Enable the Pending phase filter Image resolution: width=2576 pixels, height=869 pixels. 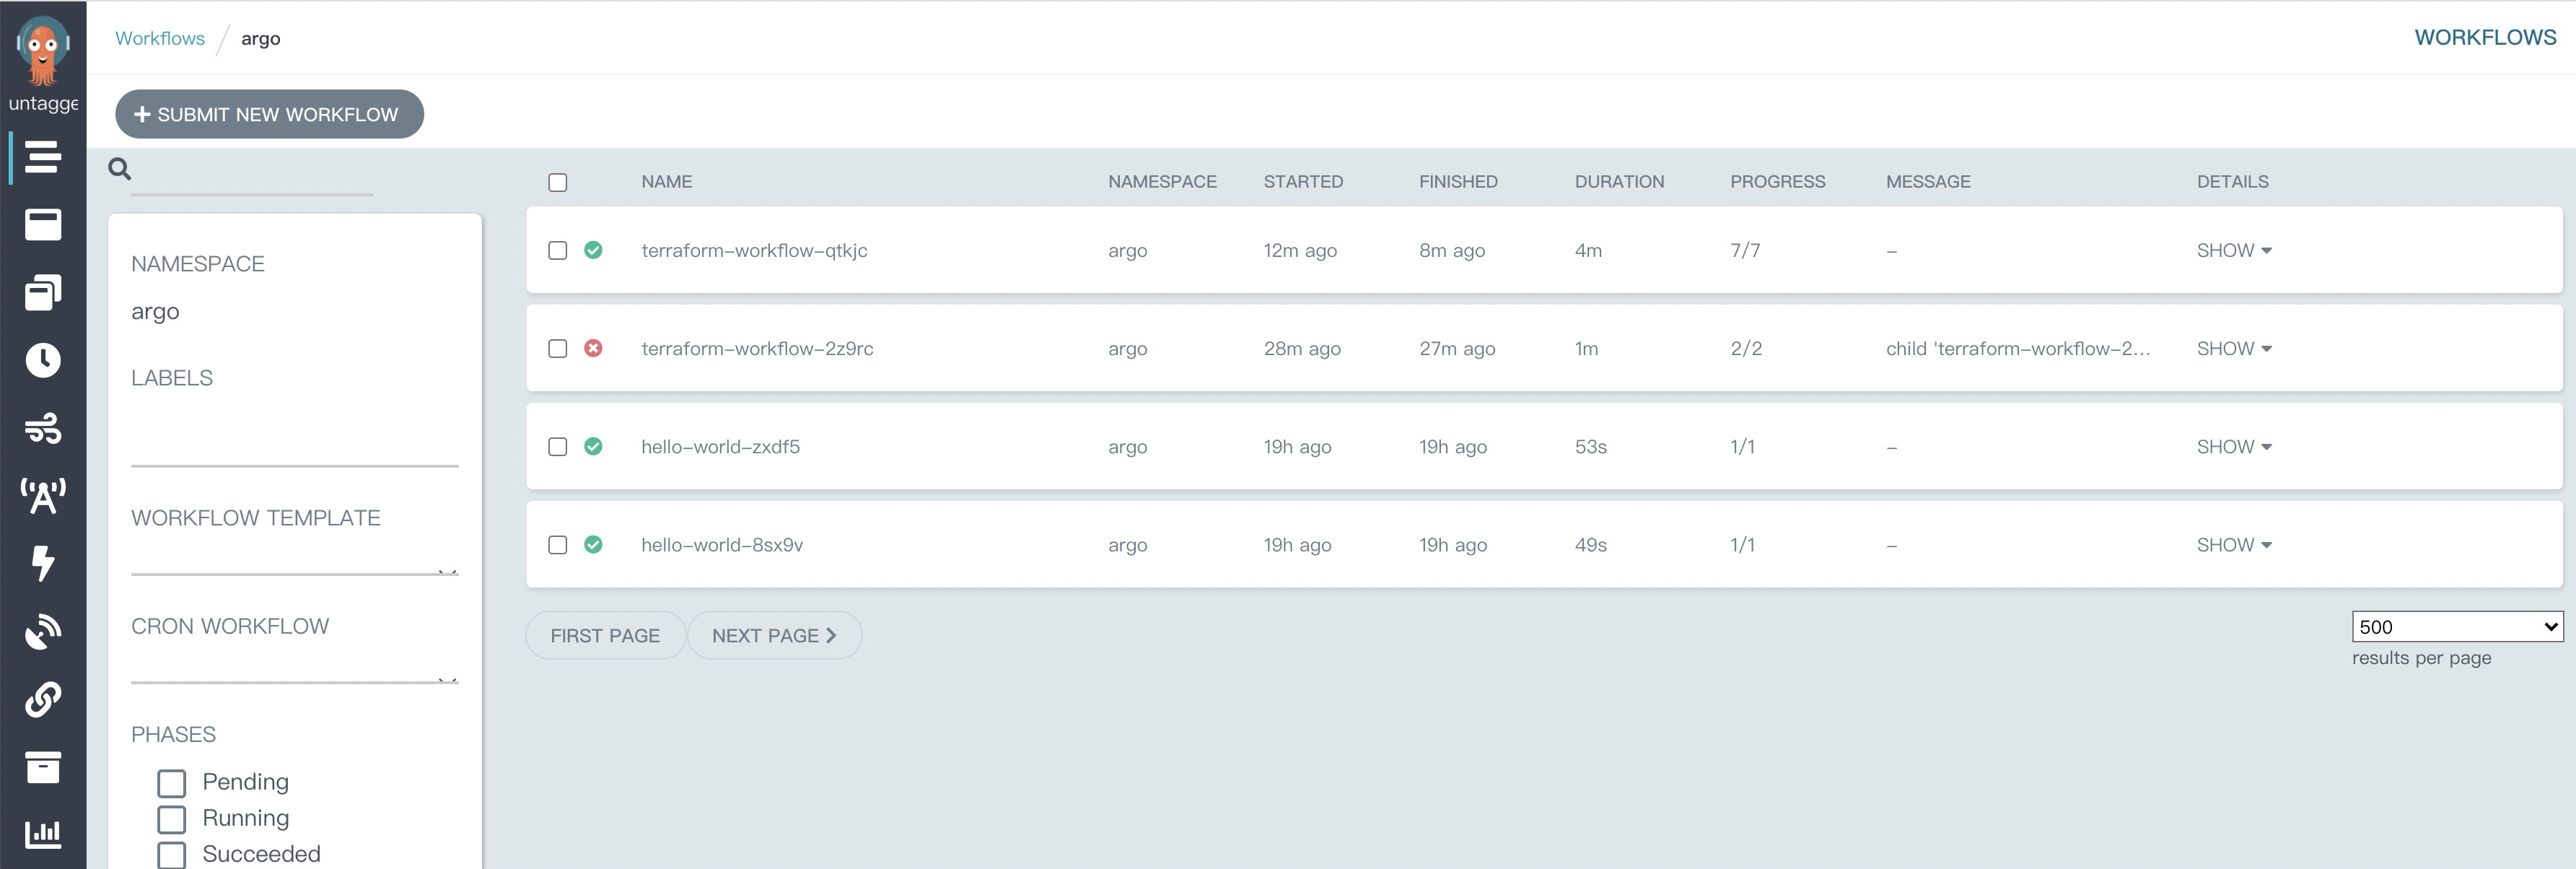(x=172, y=782)
